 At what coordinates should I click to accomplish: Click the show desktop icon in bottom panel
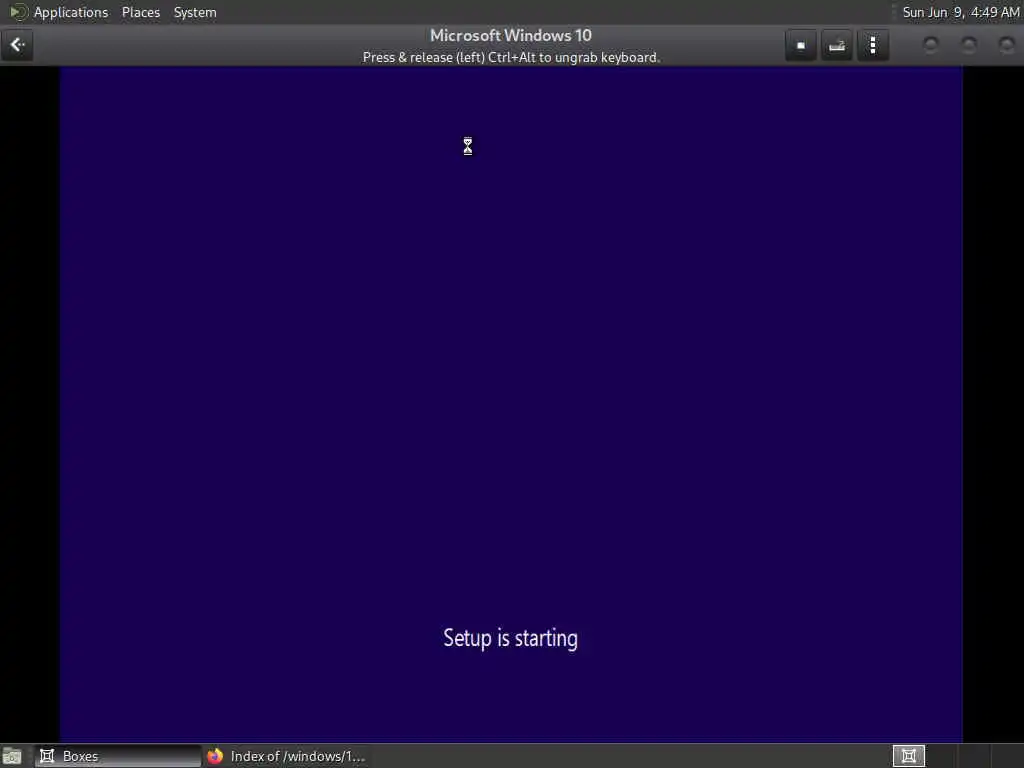[12, 756]
